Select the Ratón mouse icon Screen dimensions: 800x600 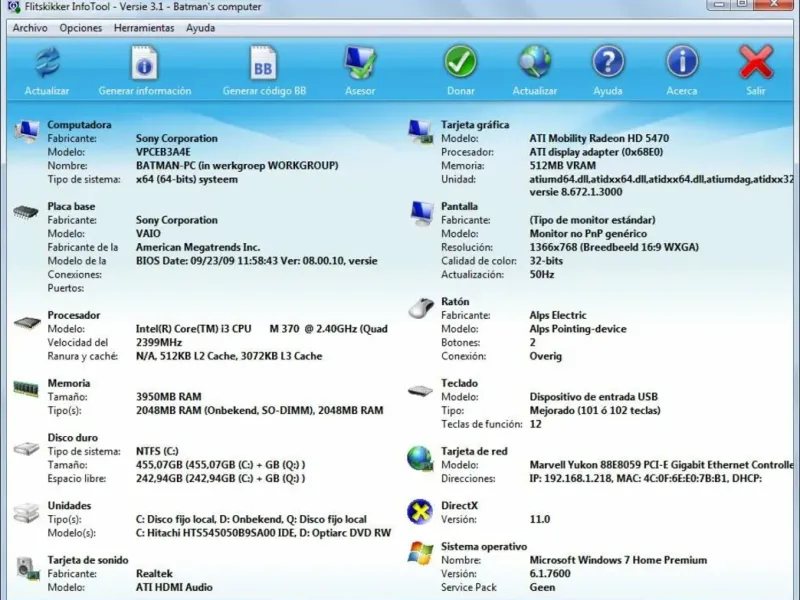coord(421,308)
